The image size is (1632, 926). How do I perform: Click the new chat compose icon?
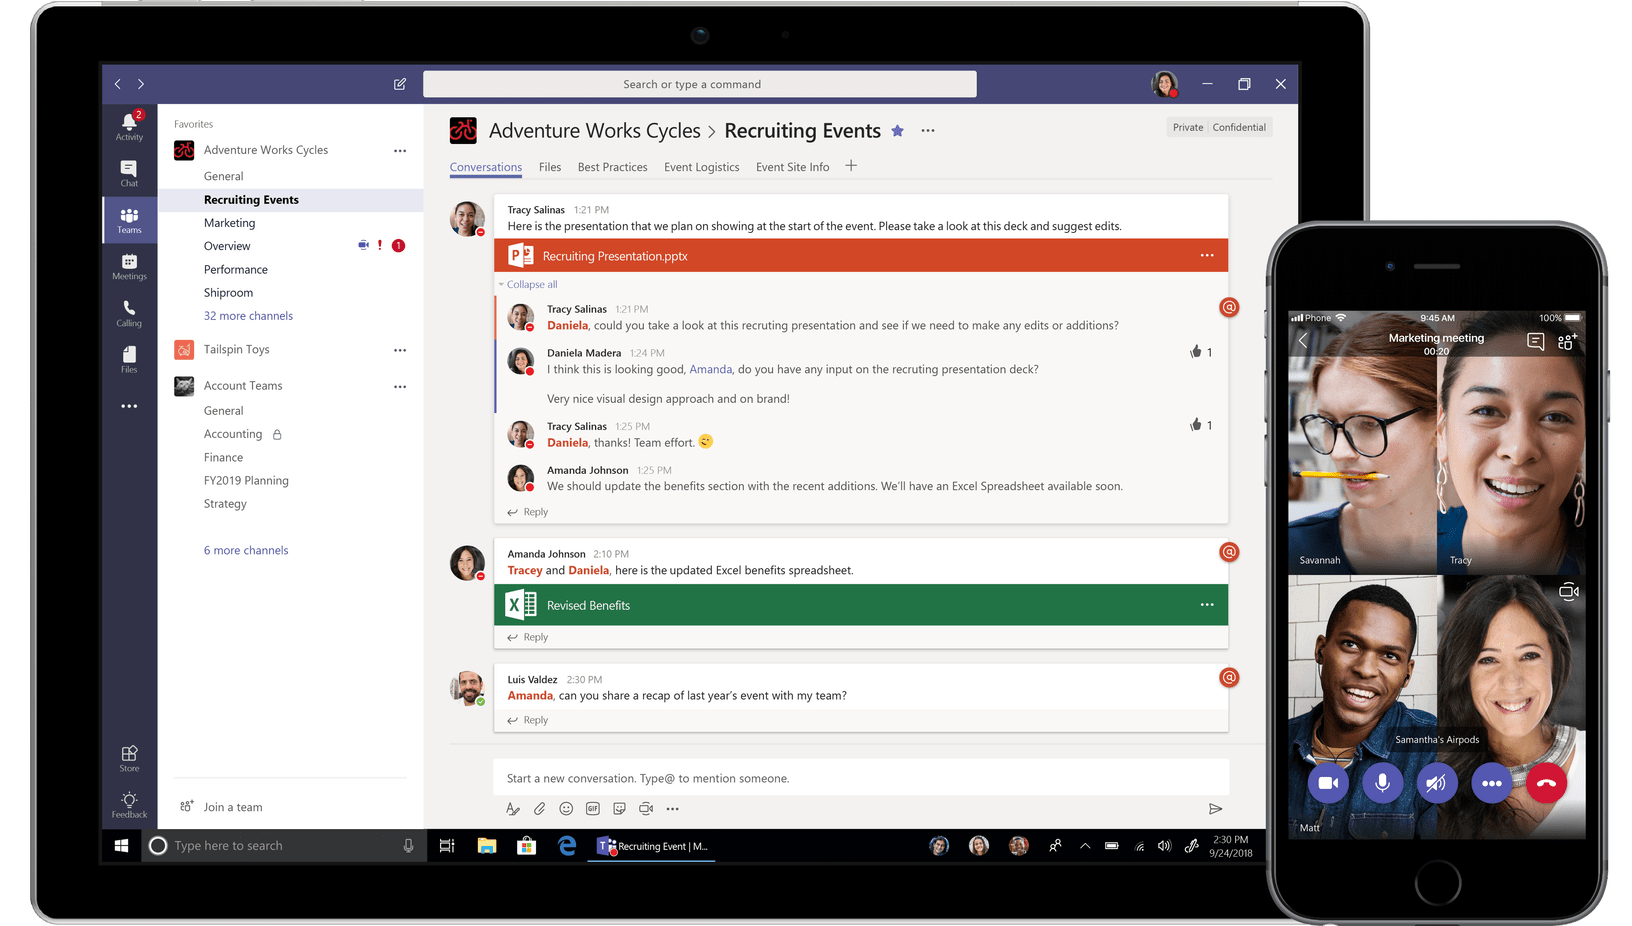pyautogui.click(x=400, y=84)
